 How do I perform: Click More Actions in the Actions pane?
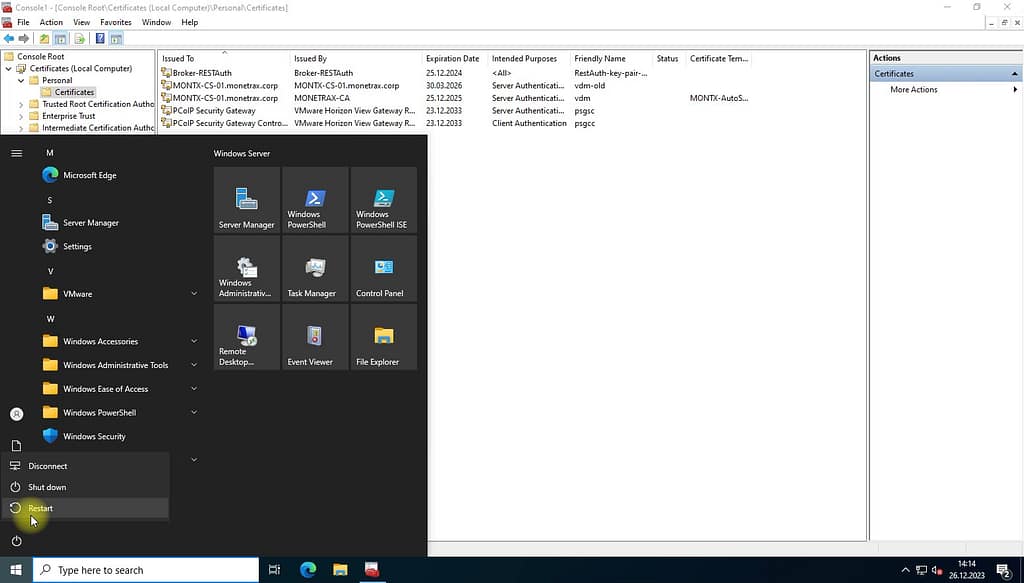914,90
